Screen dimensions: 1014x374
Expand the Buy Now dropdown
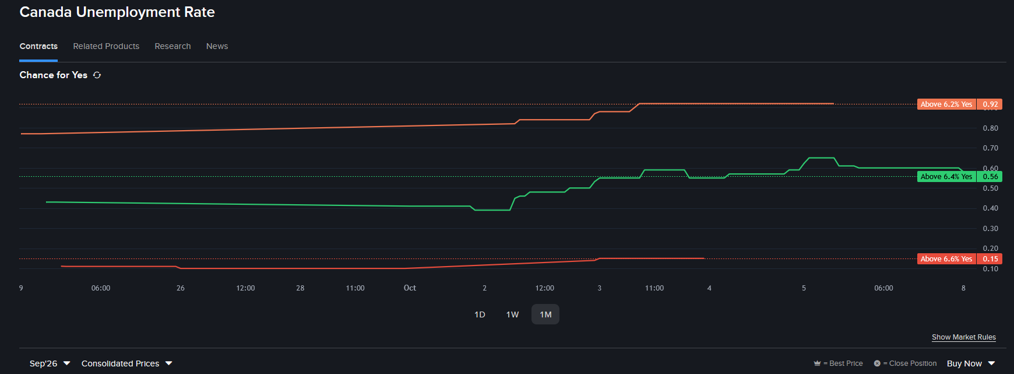(971, 364)
